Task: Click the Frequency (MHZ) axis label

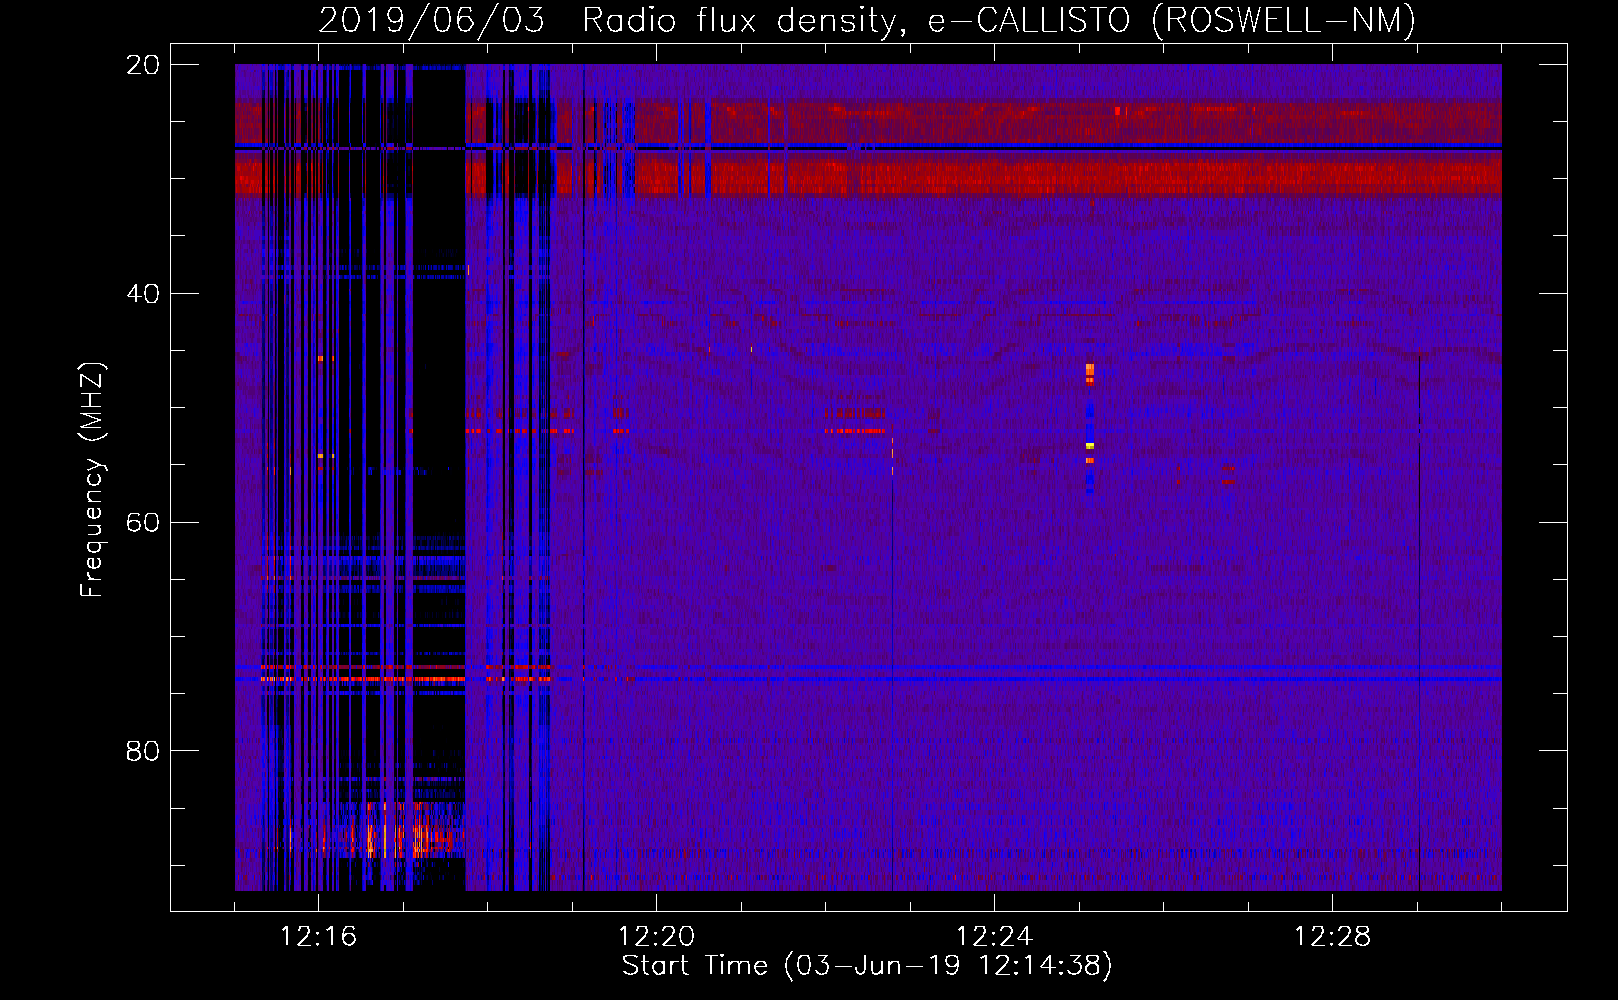Action: pos(91,480)
